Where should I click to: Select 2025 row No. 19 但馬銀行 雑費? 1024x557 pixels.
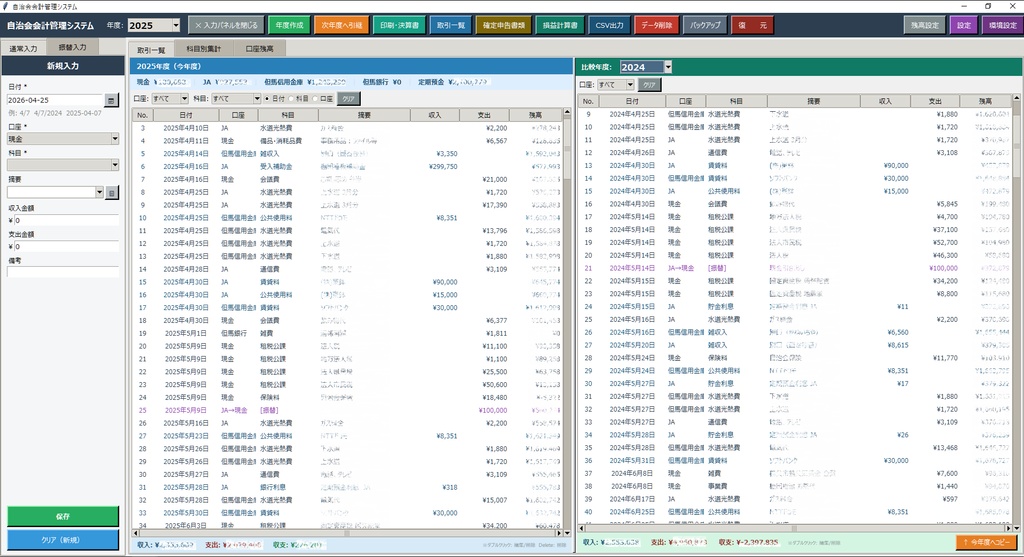(347, 333)
